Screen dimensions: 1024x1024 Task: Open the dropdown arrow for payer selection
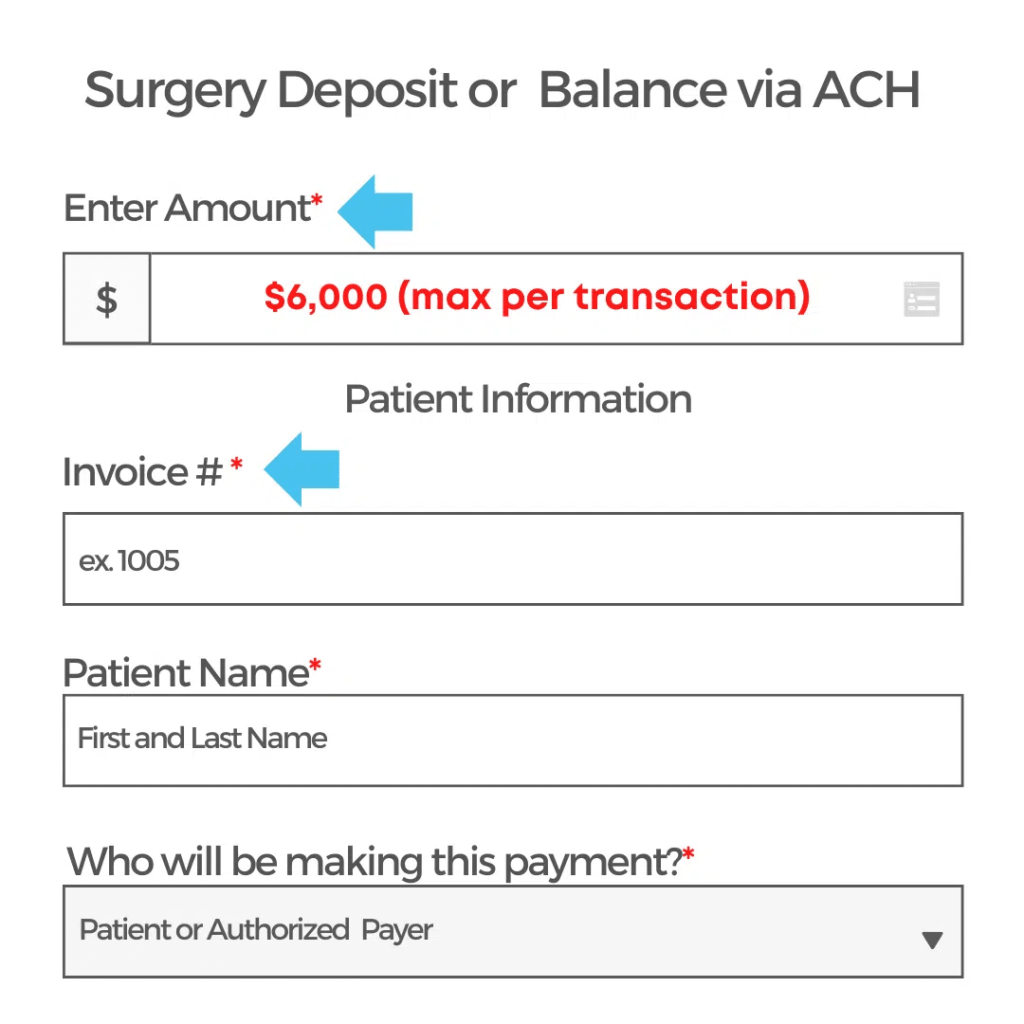tap(932, 940)
